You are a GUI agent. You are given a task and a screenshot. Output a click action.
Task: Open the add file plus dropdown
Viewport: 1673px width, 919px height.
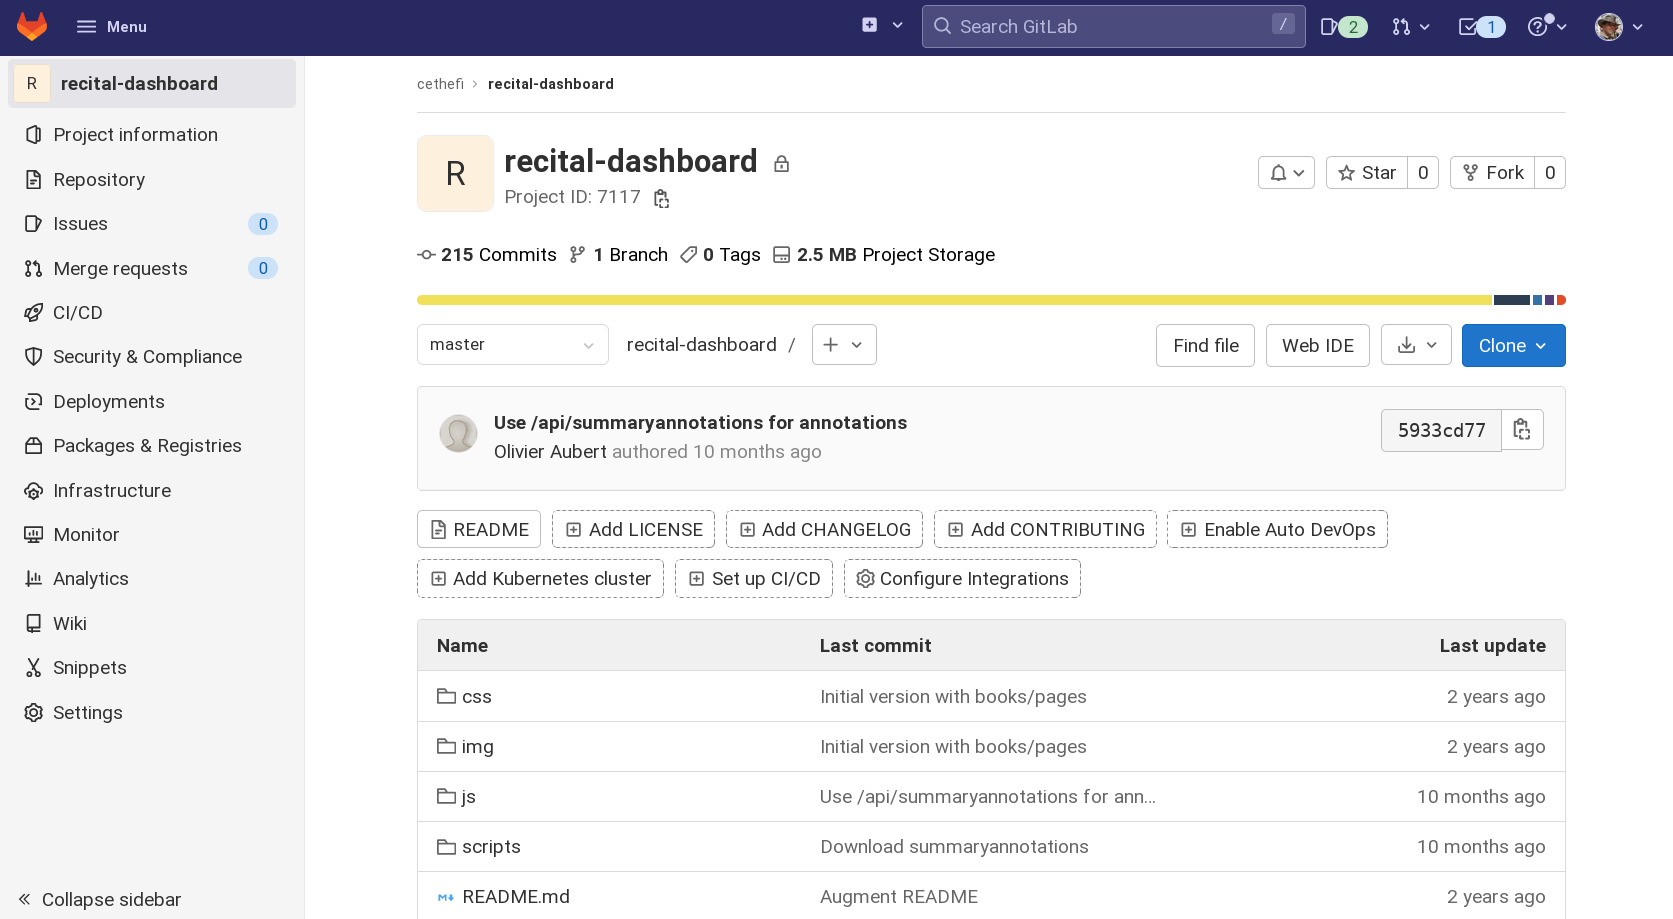point(844,345)
